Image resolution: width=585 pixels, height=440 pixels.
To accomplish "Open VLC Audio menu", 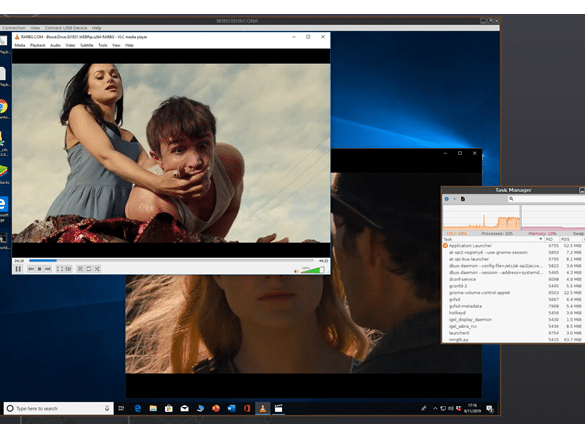I will [x=55, y=45].
